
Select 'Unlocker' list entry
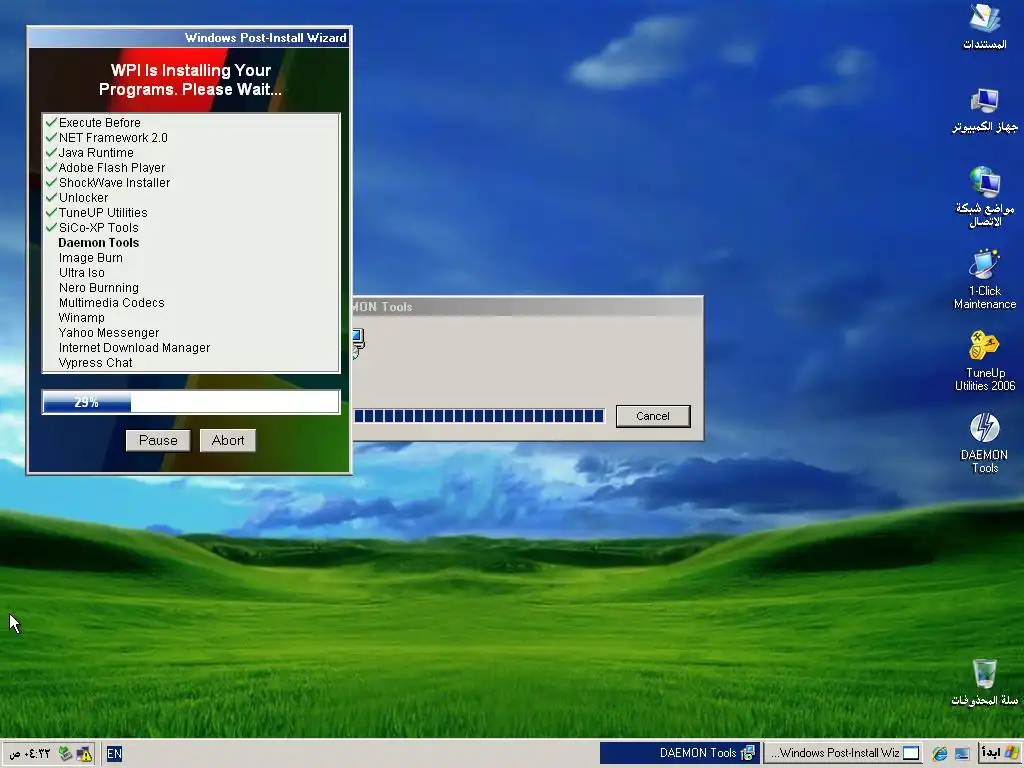click(x=84, y=197)
